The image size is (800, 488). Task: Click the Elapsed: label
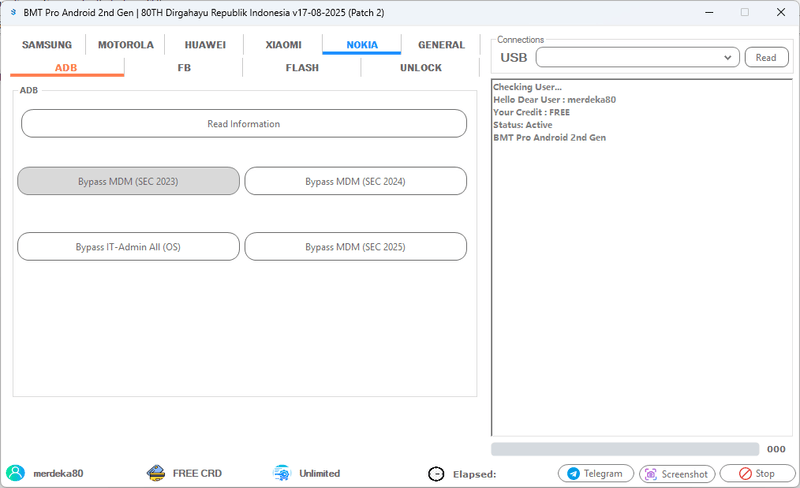474,474
